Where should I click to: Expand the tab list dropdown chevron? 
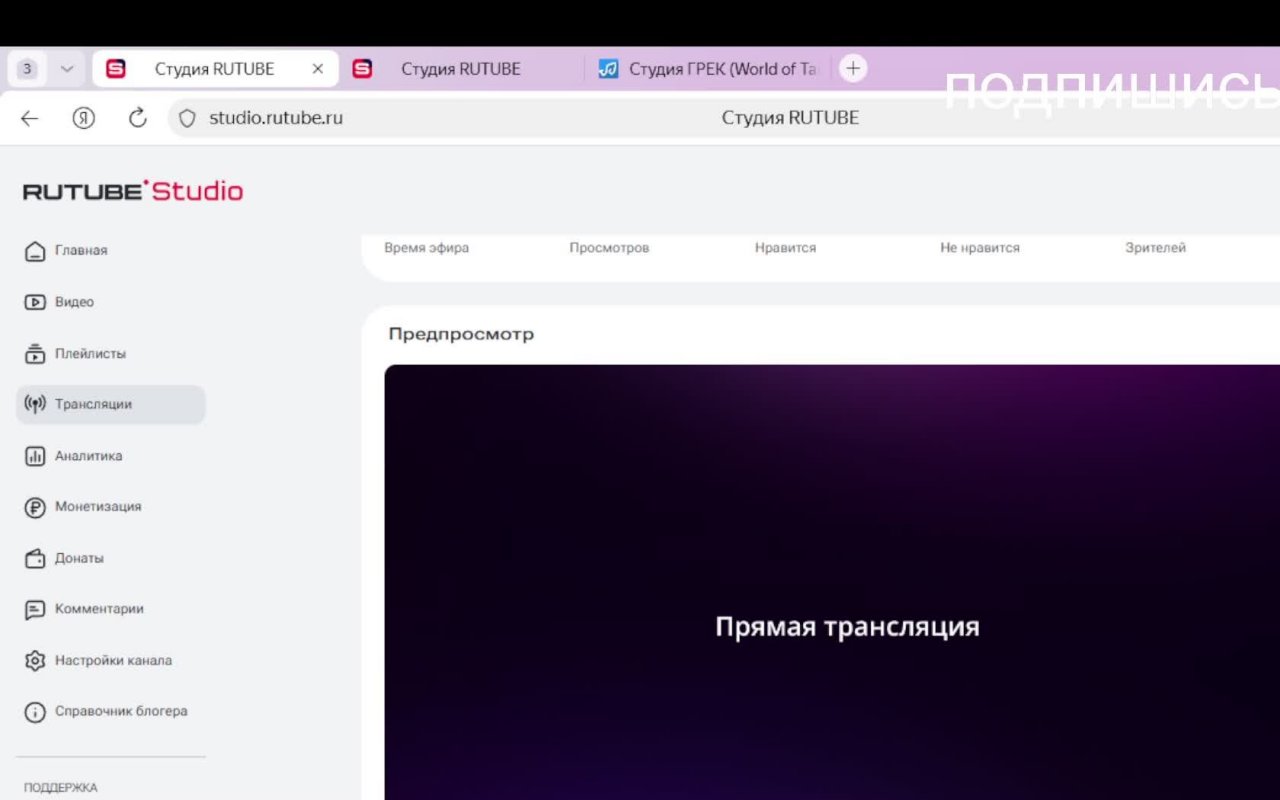(67, 69)
